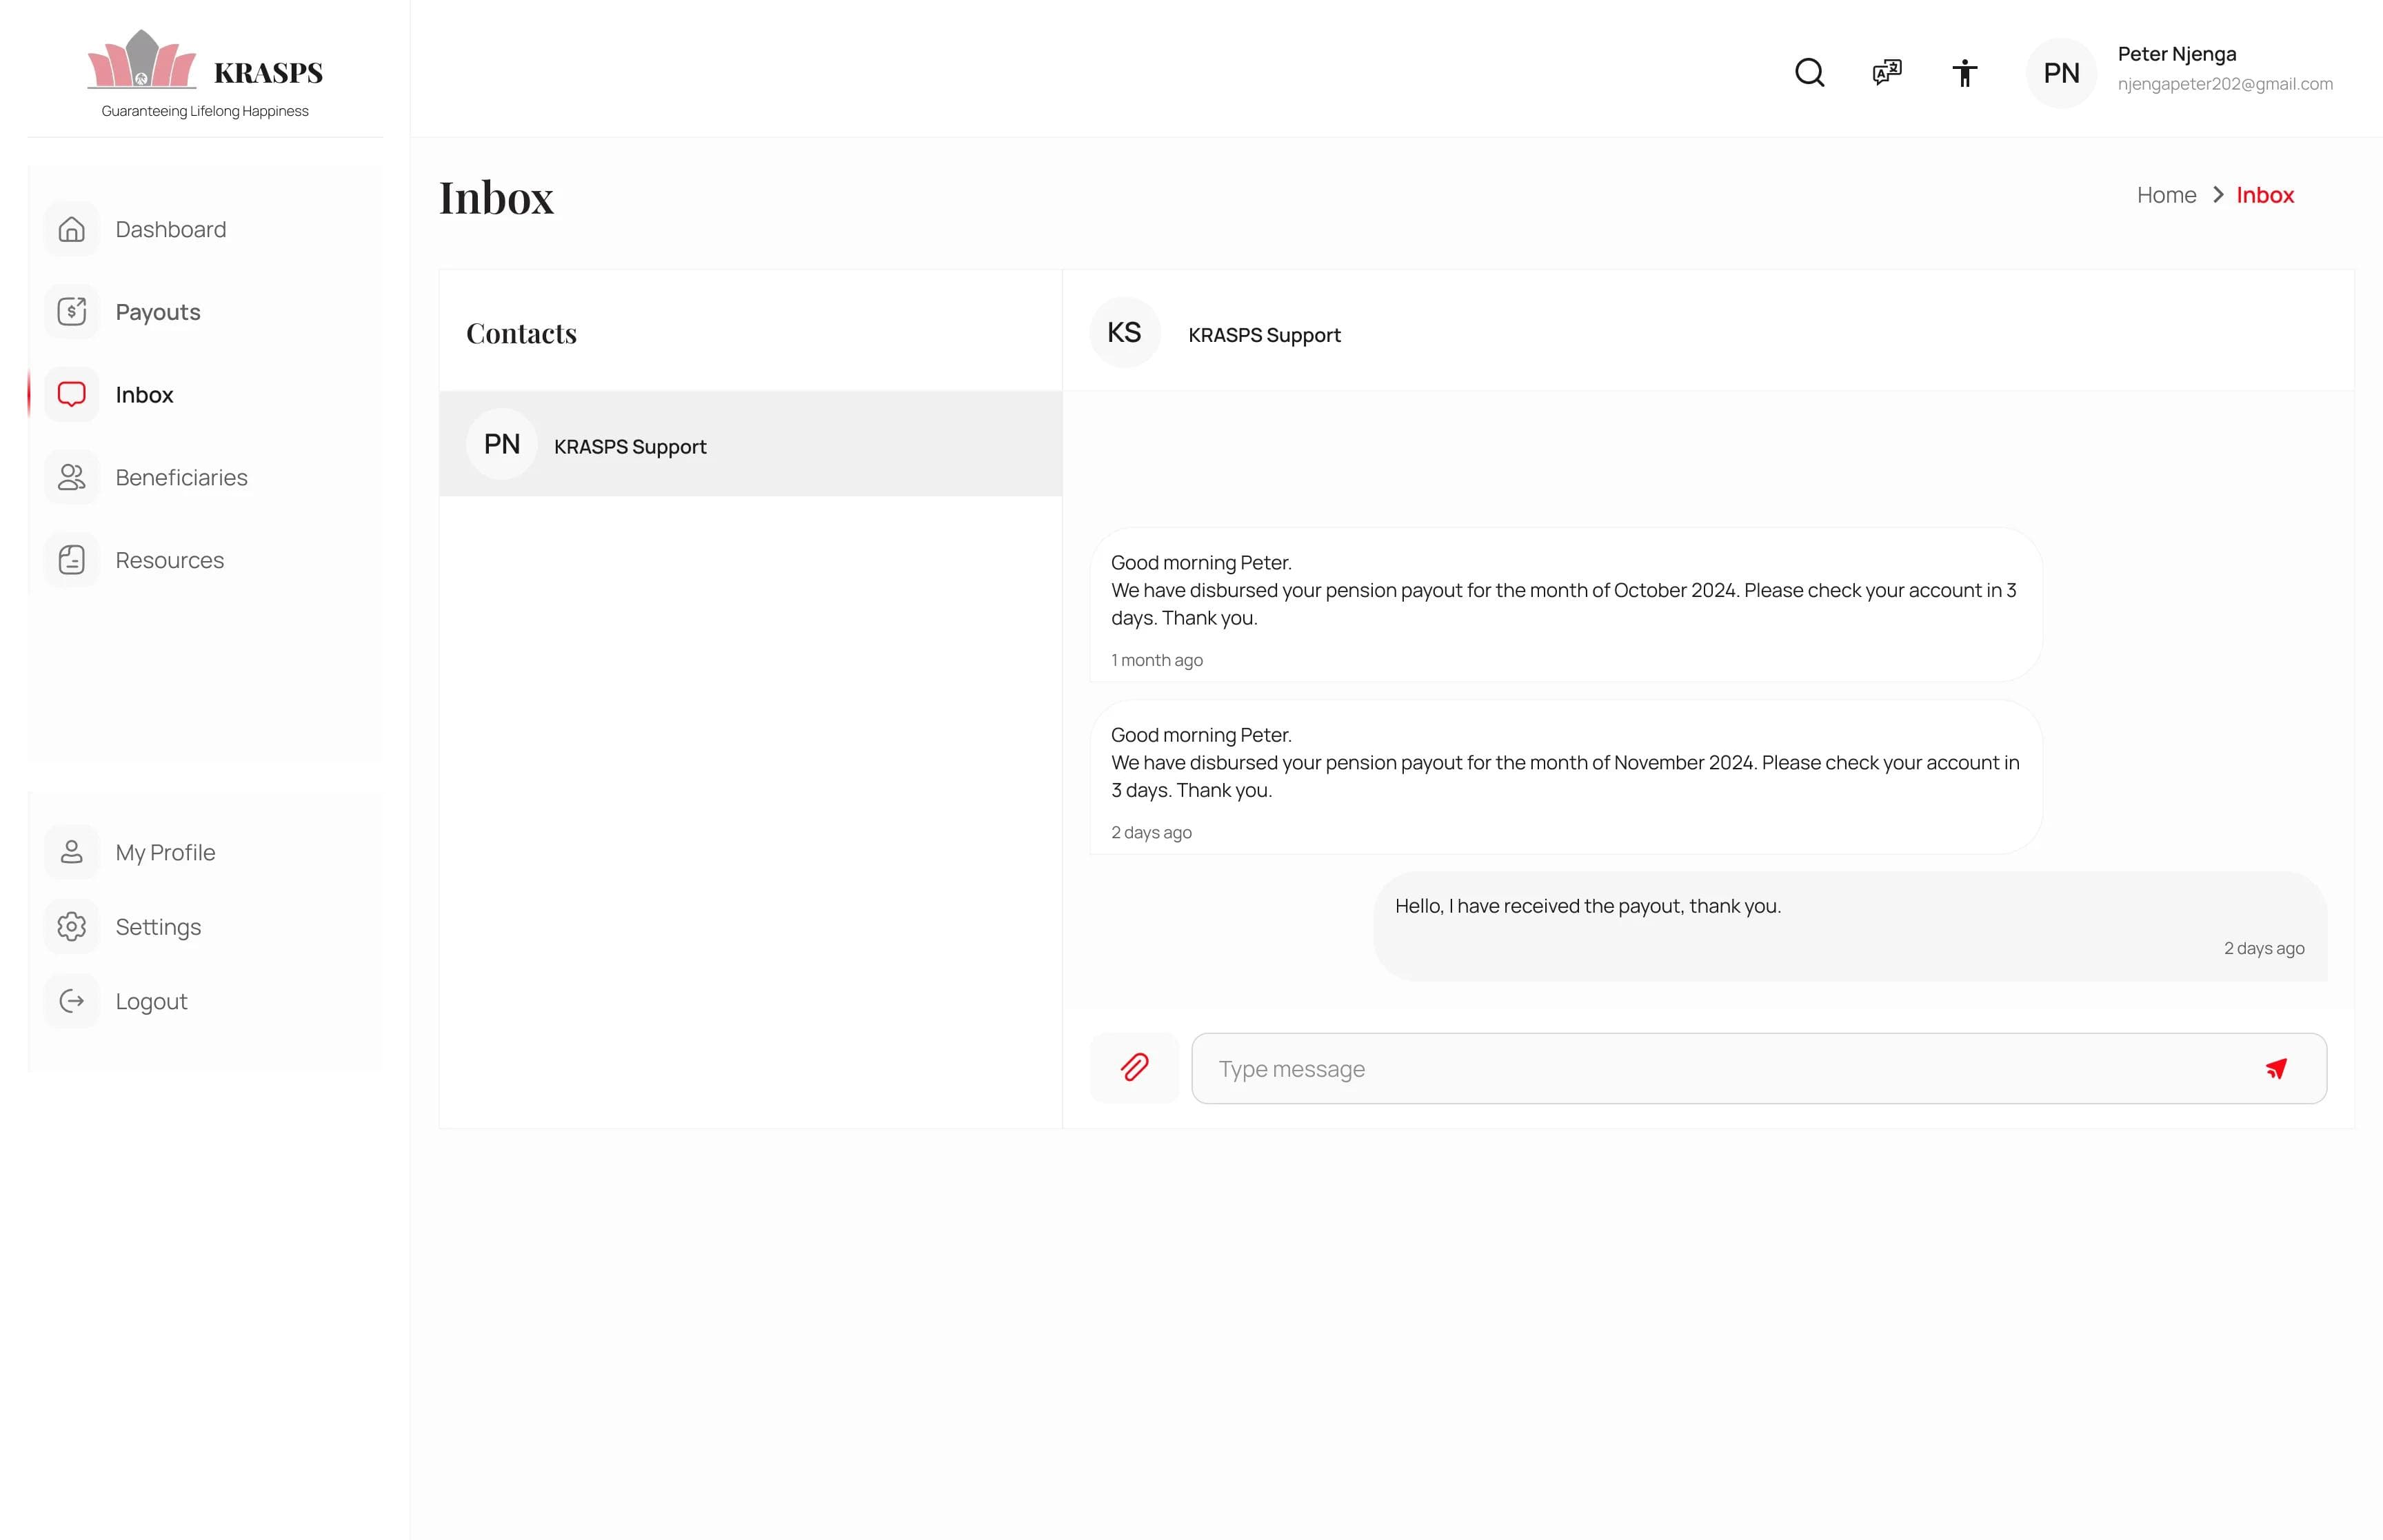Open the accessibility options icon
The height and width of the screenshot is (1540, 2383).
pos(1964,72)
